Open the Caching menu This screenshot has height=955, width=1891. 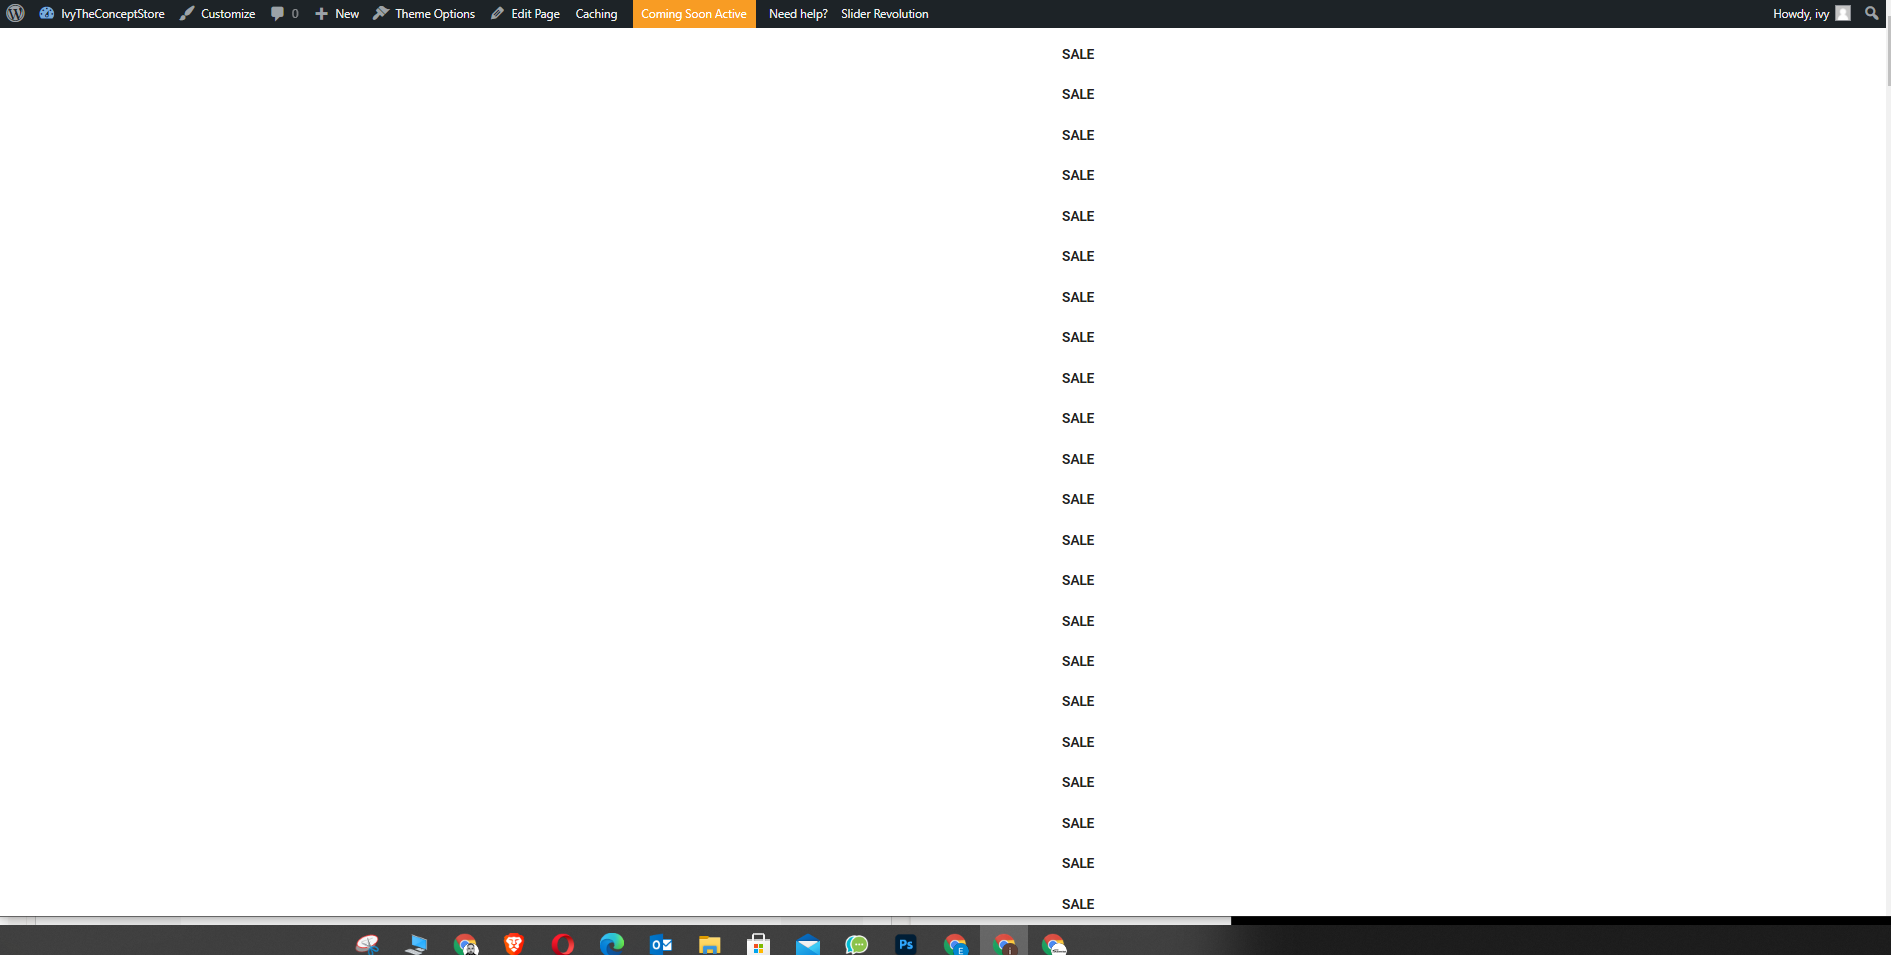click(596, 14)
